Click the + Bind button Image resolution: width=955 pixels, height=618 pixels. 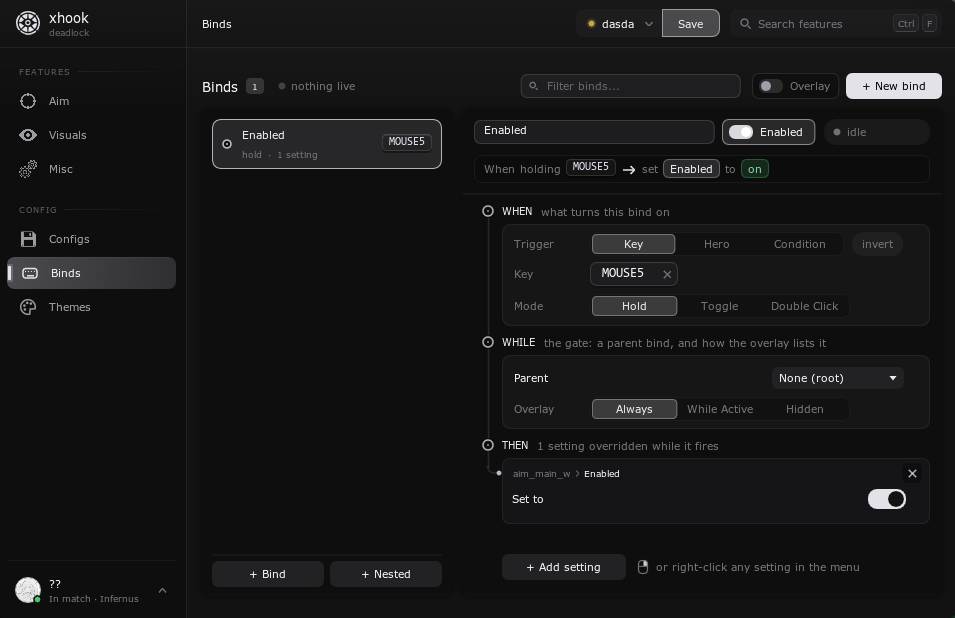point(267,574)
